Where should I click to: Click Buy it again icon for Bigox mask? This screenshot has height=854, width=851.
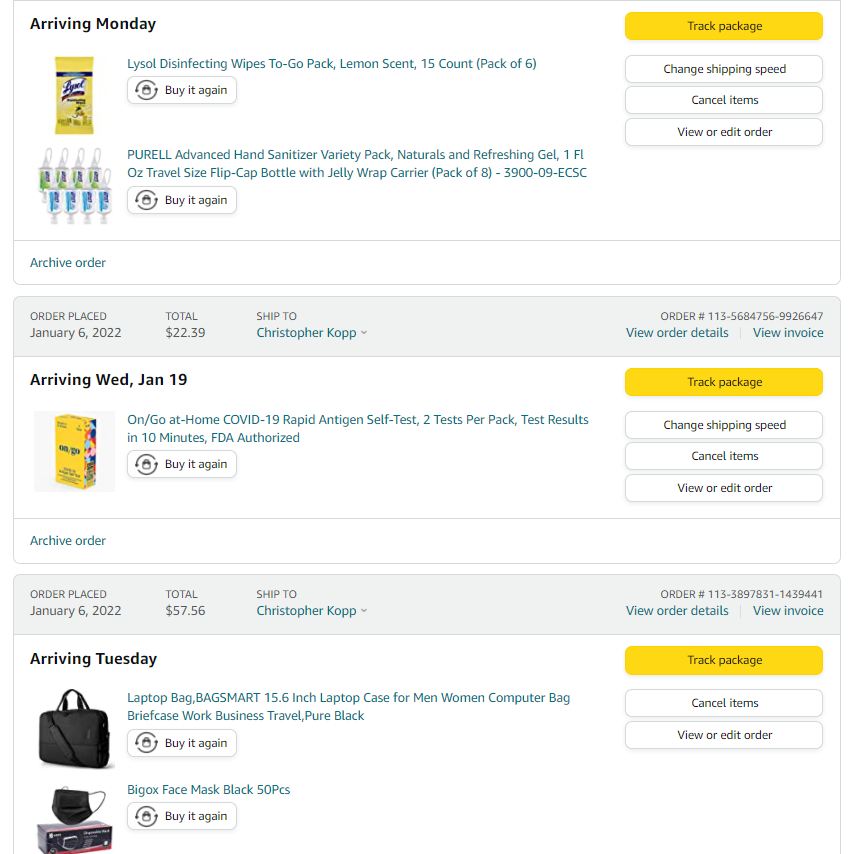click(147, 816)
